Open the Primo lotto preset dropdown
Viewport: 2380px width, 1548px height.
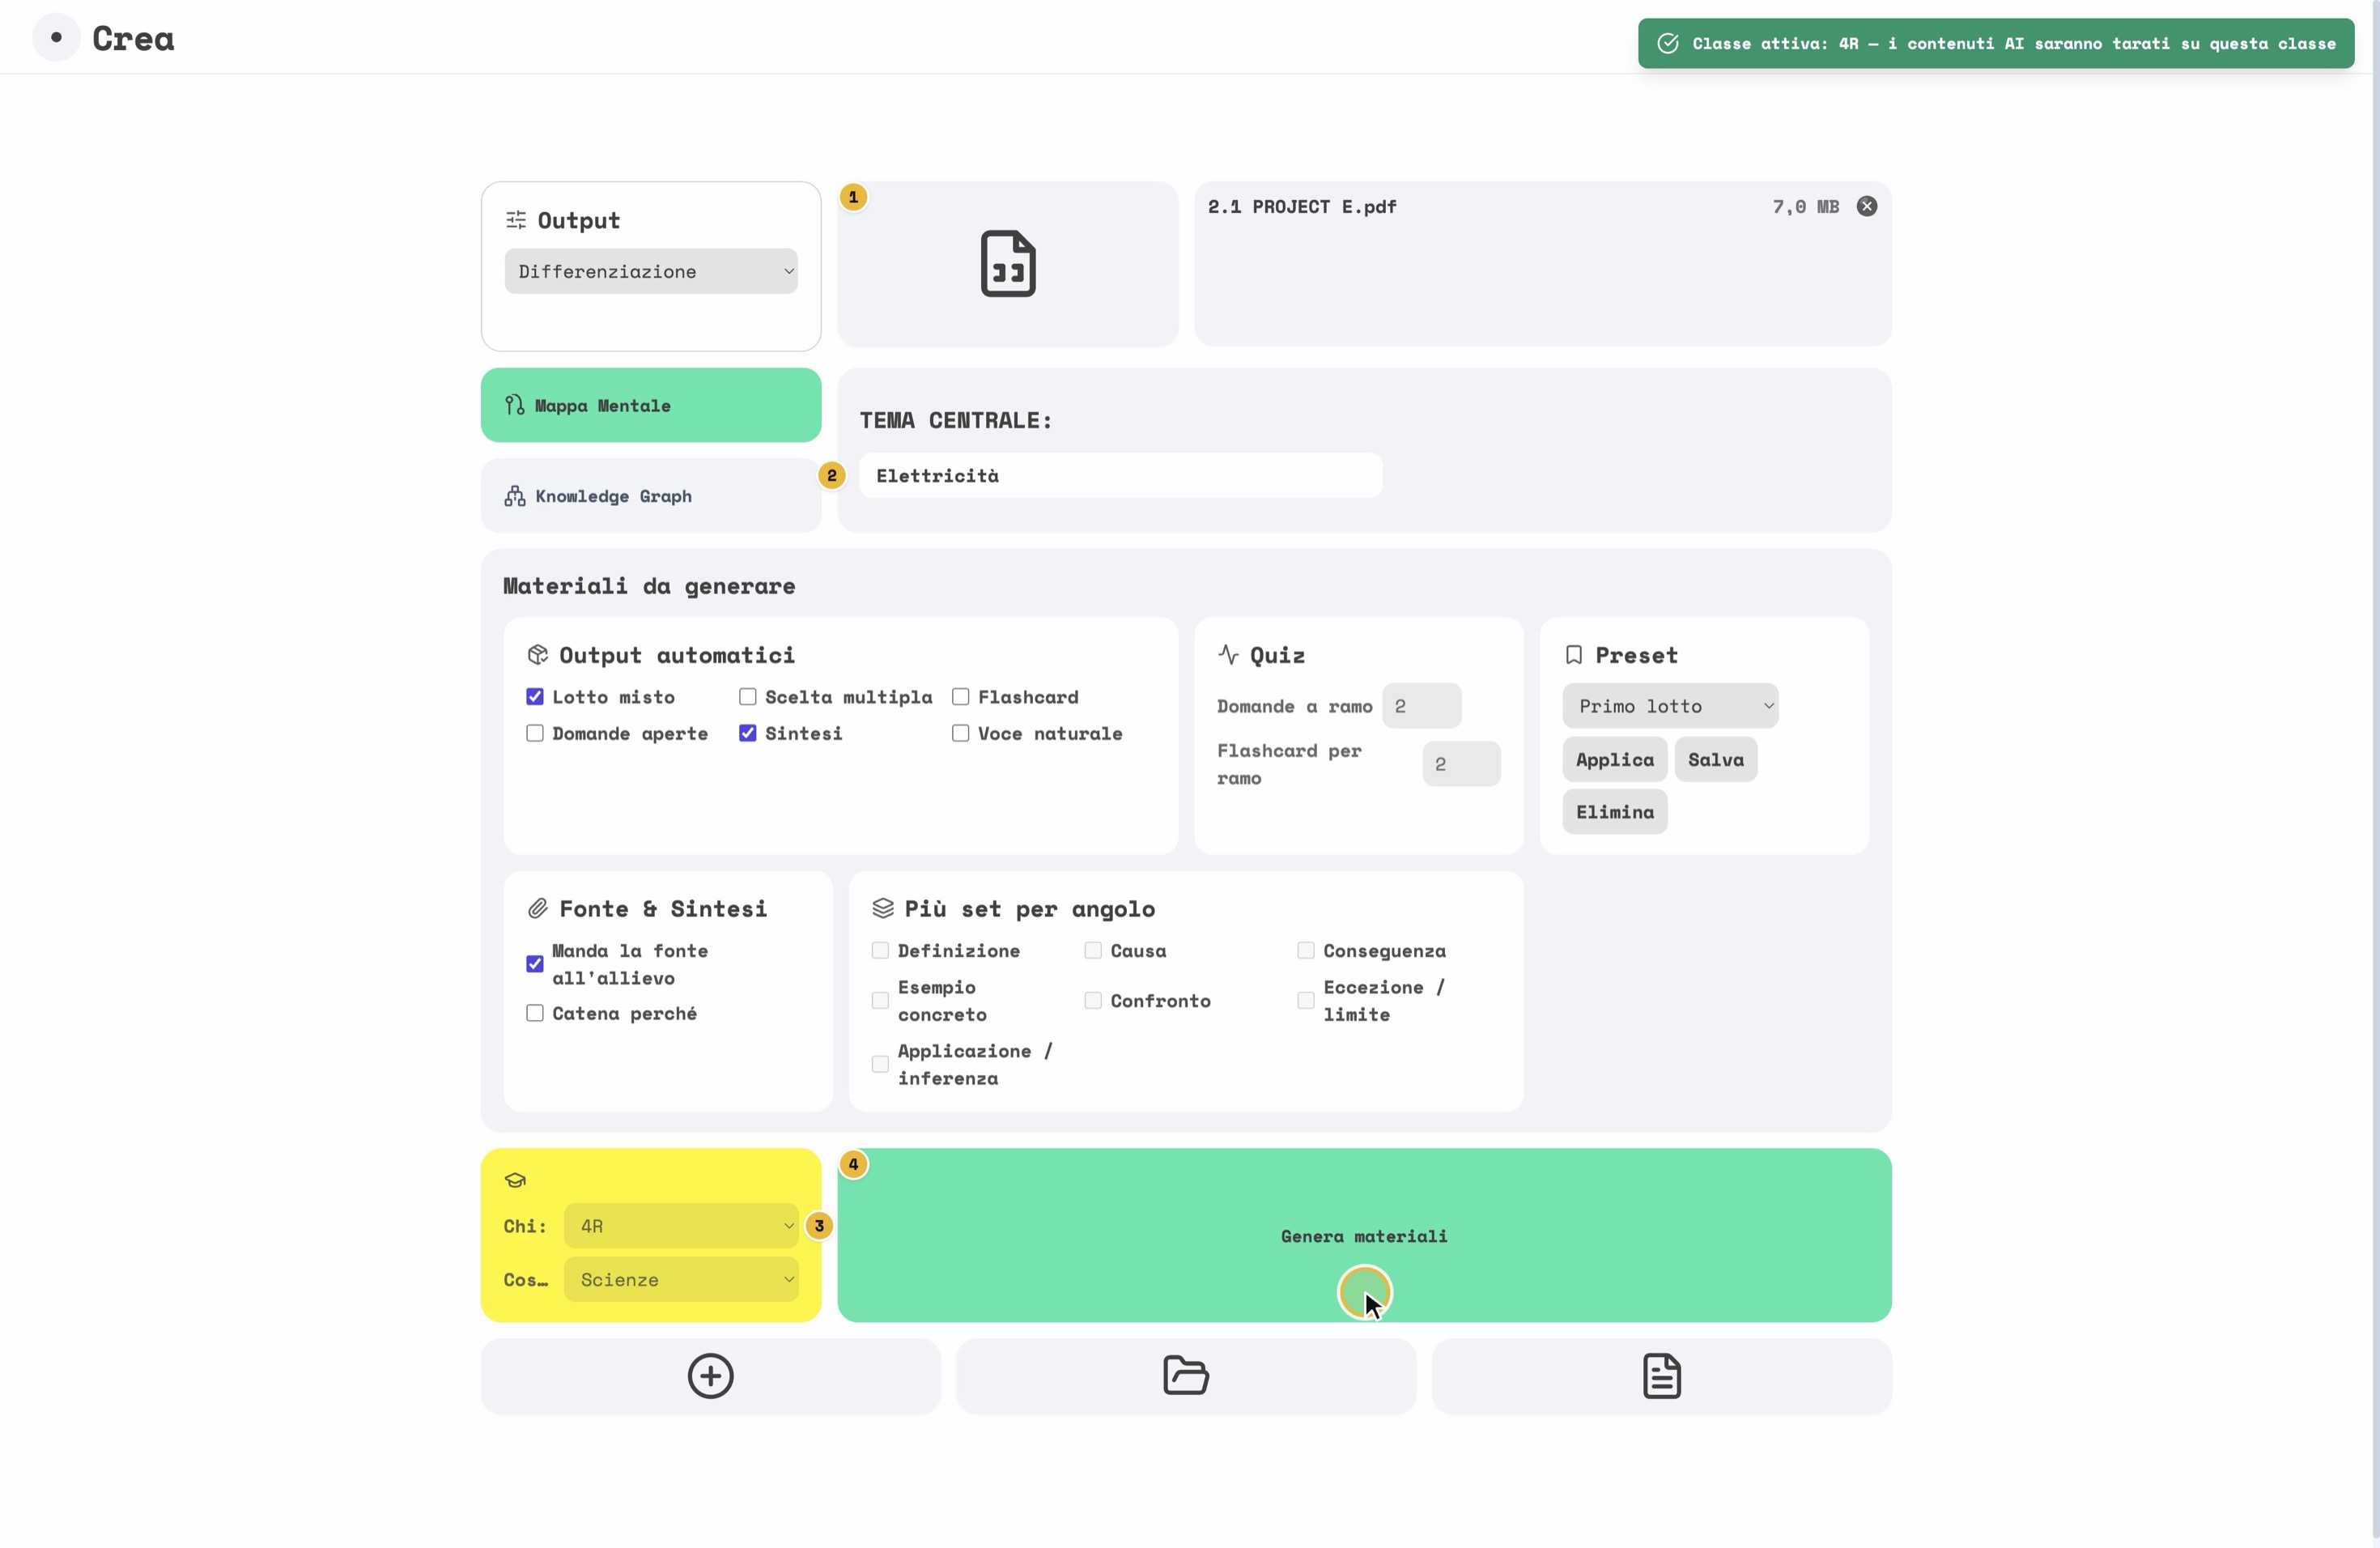(1670, 706)
